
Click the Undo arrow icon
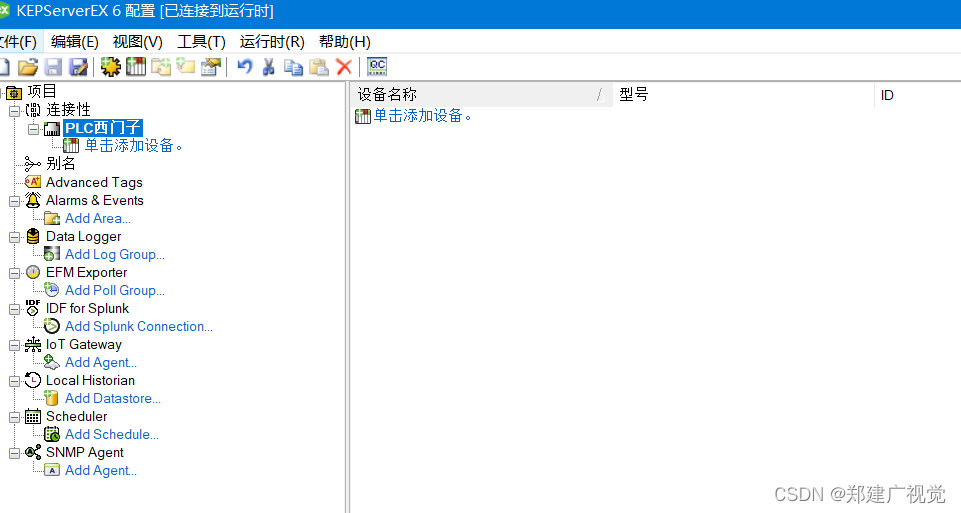[245, 66]
